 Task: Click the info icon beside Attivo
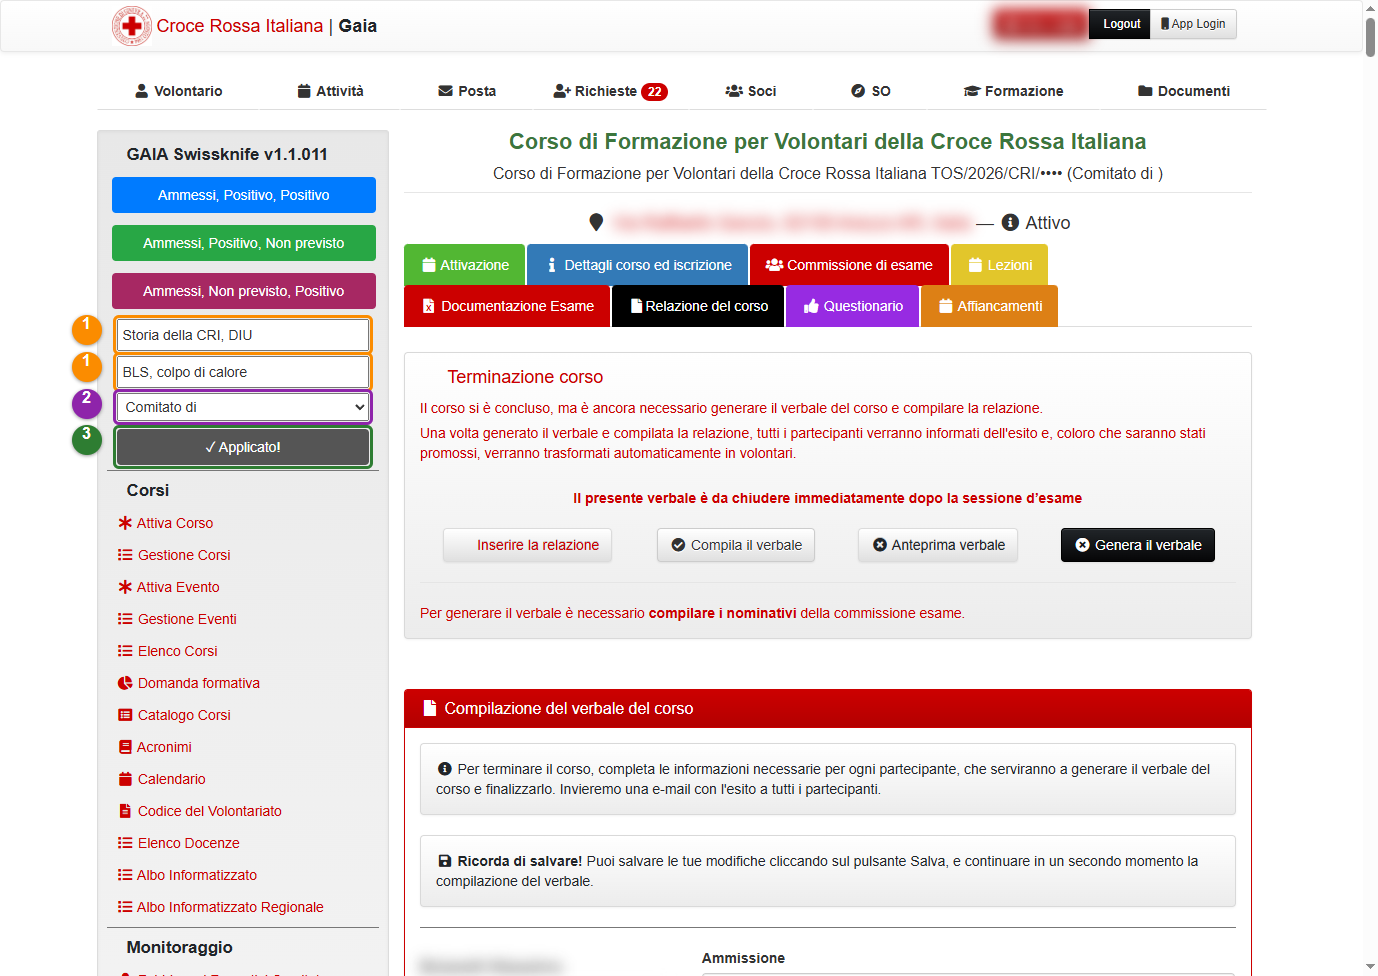click(1010, 222)
